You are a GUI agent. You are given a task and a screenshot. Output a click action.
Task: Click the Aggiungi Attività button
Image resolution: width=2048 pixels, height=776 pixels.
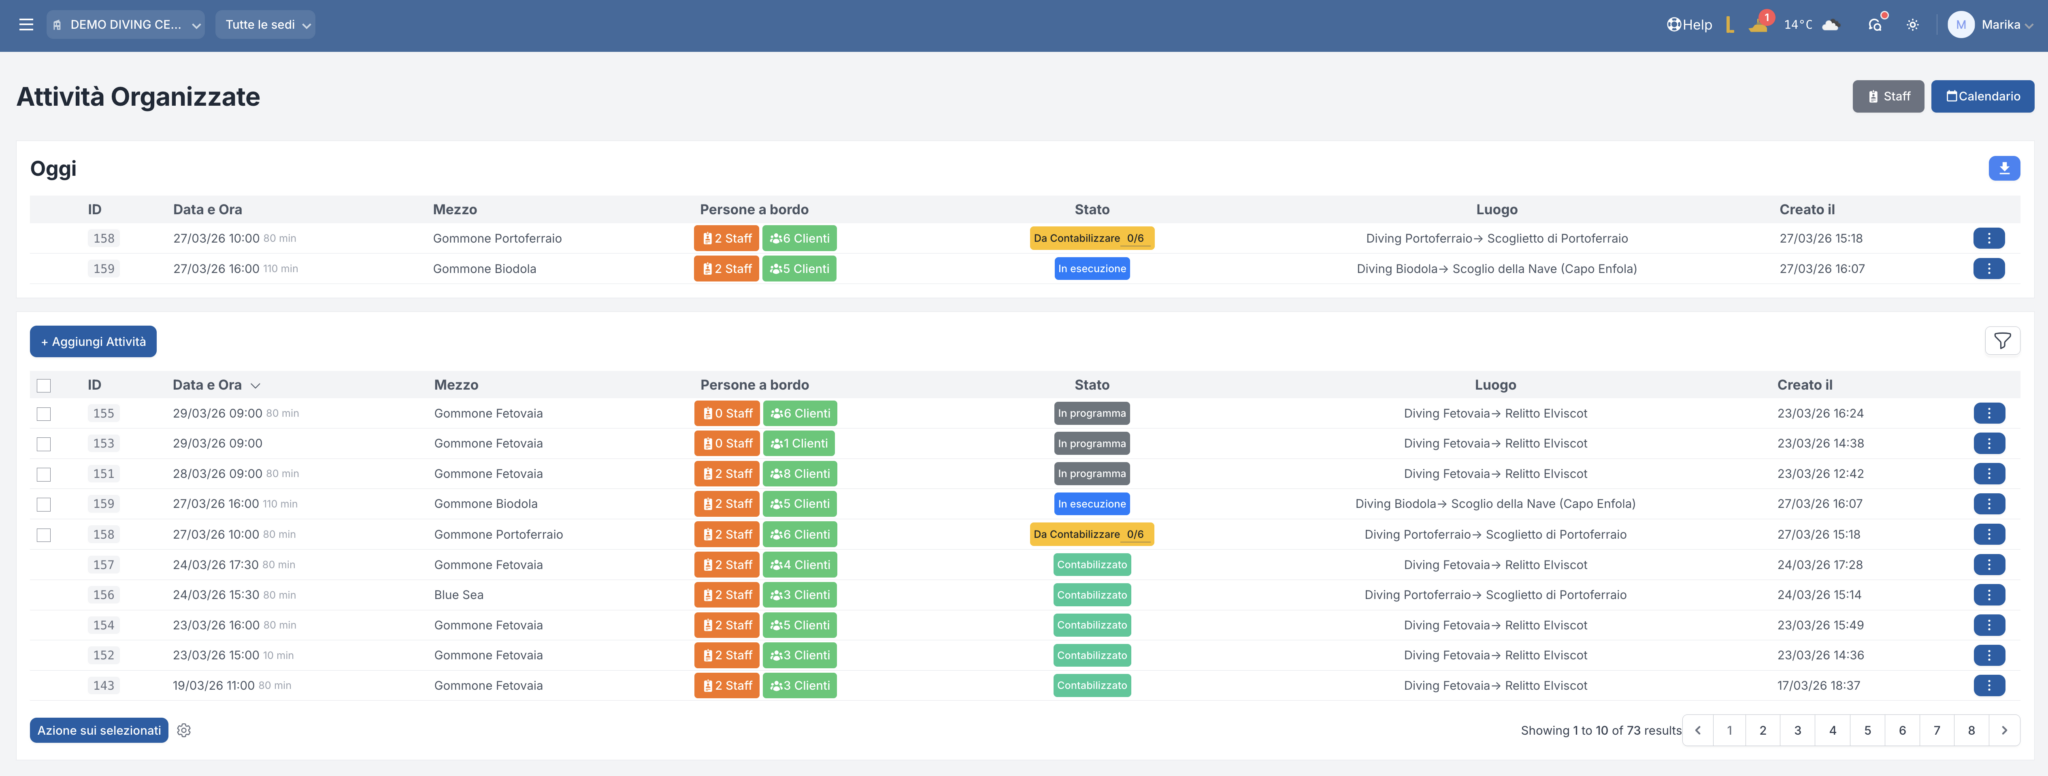[93, 342]
